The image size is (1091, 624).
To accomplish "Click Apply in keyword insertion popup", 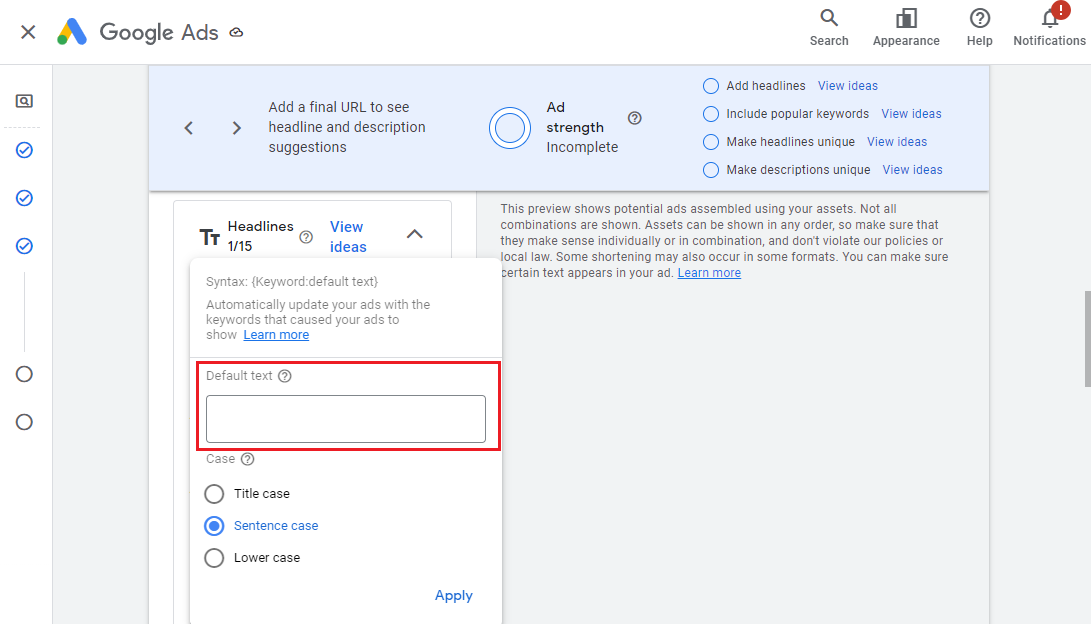I will tap(453, 595).
